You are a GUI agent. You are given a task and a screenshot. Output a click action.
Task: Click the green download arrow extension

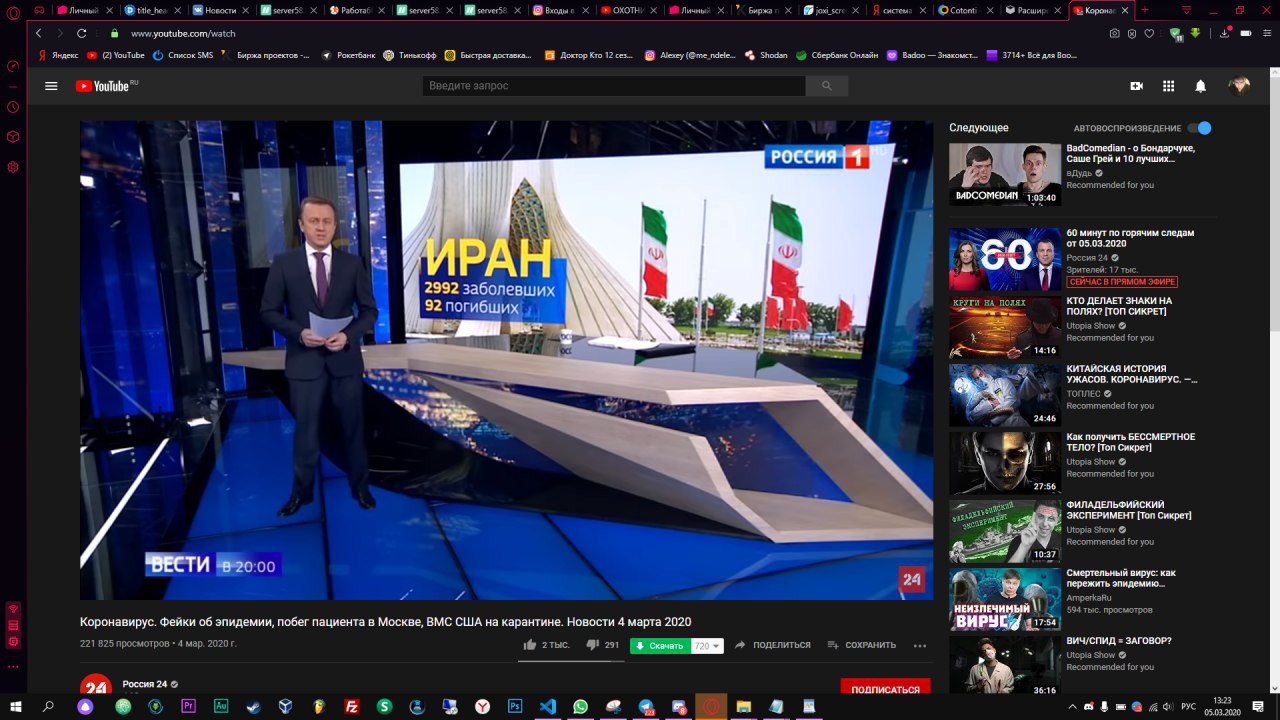[1196, 33]
